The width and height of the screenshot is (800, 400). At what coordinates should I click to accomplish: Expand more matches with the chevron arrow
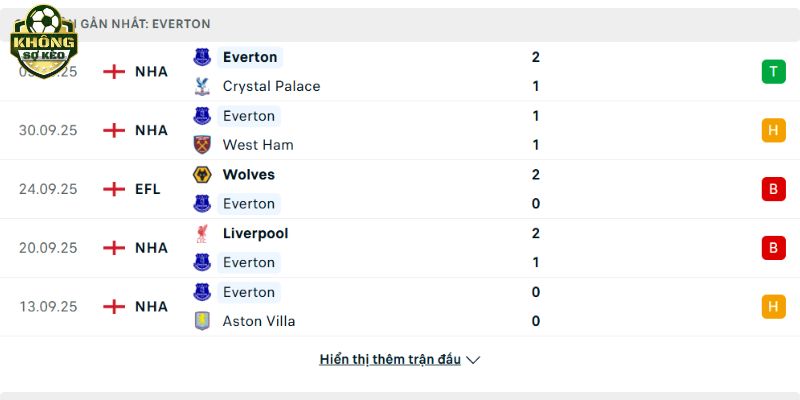[474, 360]
